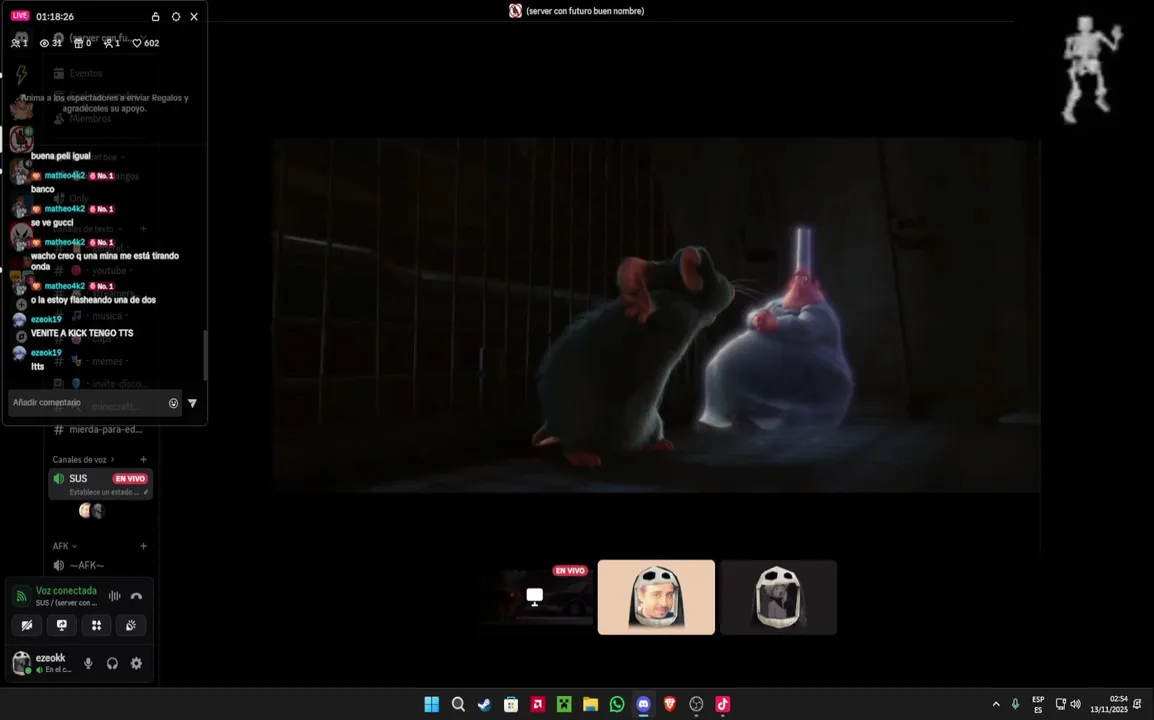Collapse the Canales de voz category
The height and width of the screenshot is (720, 1154).
point(83,459)
